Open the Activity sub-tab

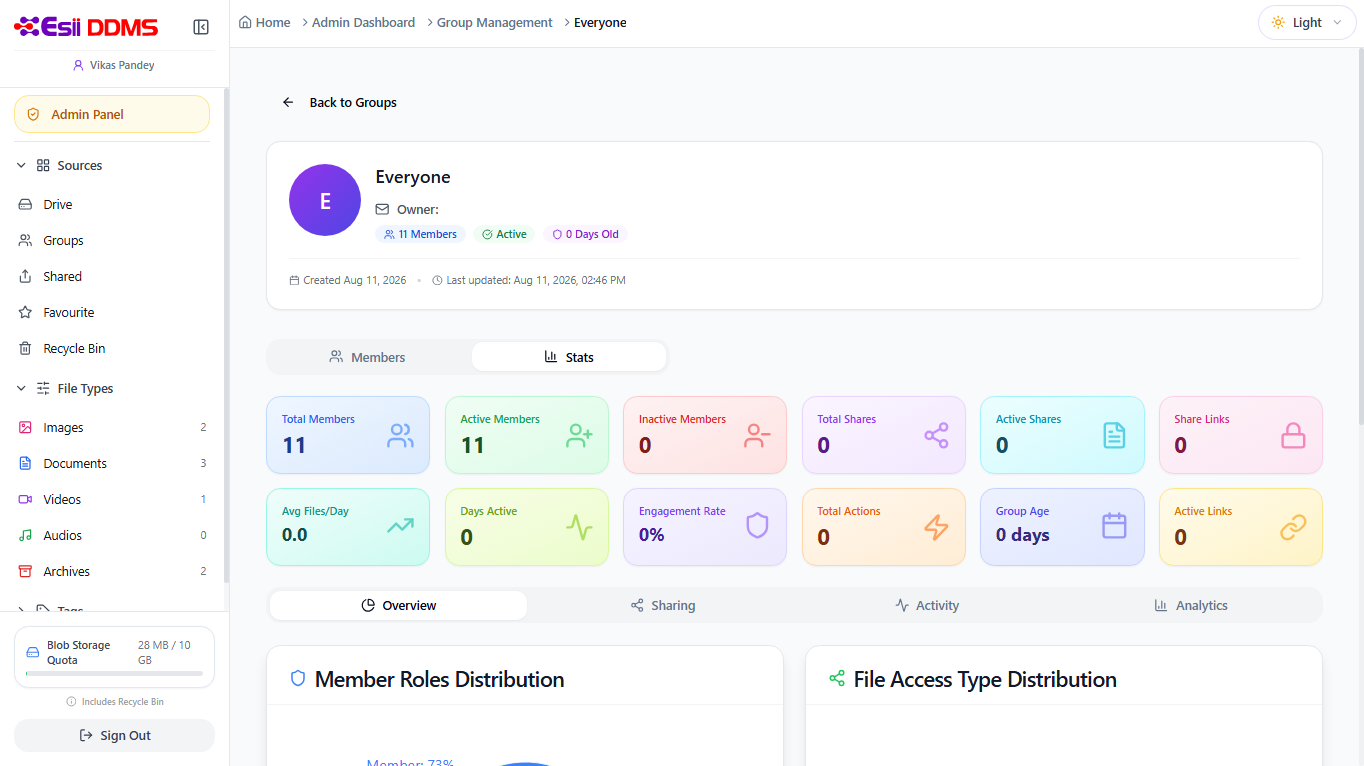pos(927,605)
